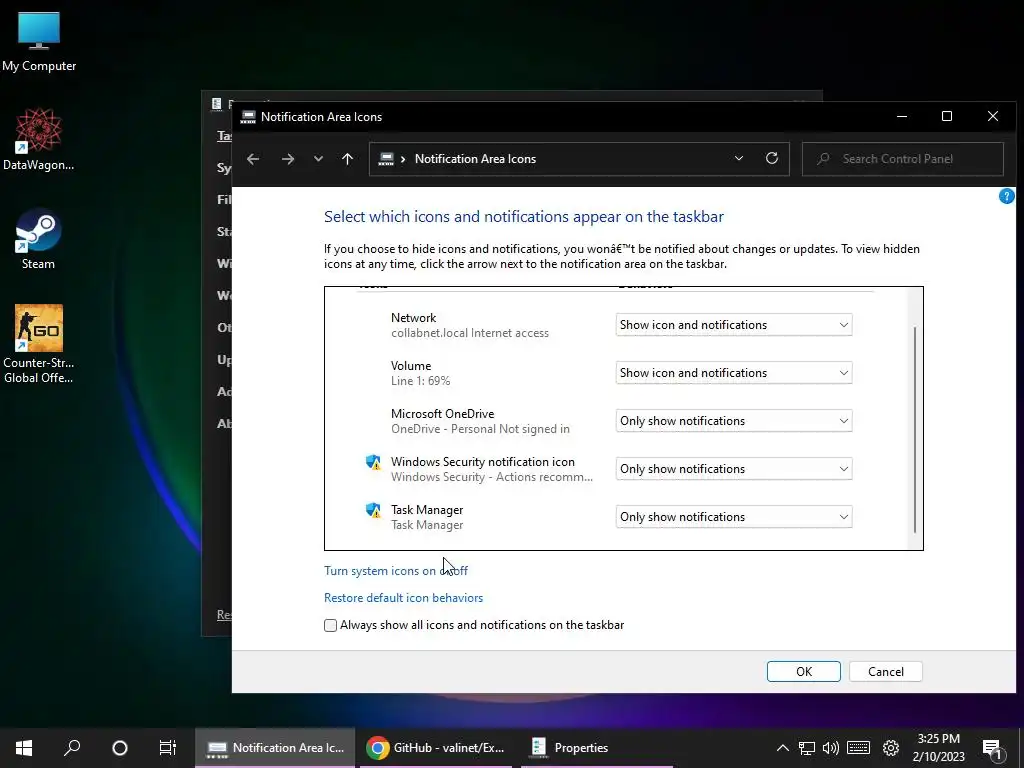1024x768 pixels.
Task: Maximize the Notification Area Icons window
Action: tap(946, 116)
